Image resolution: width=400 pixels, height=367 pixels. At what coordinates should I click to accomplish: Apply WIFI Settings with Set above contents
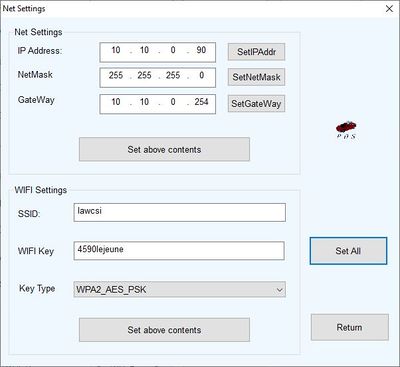[x=164, y=330]
